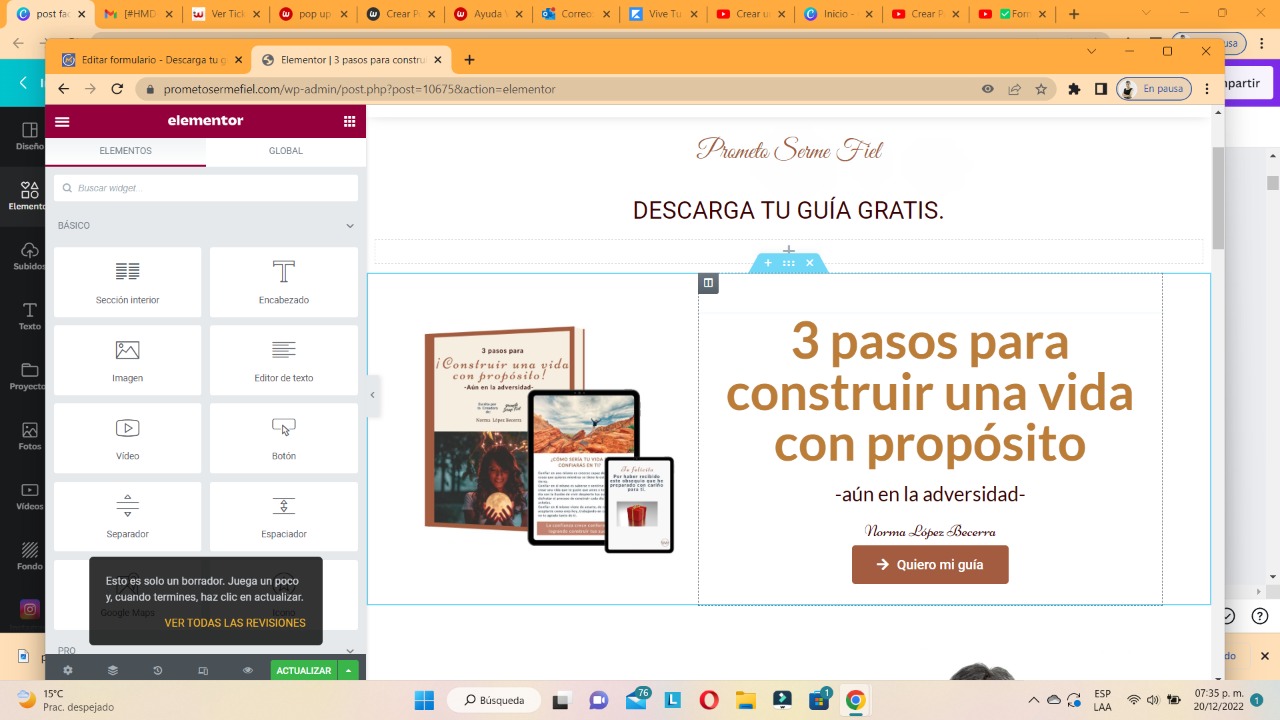Toggle the Chrome side panel icon
This screenshot has width=1280, height=720.
click(1101, 89)
